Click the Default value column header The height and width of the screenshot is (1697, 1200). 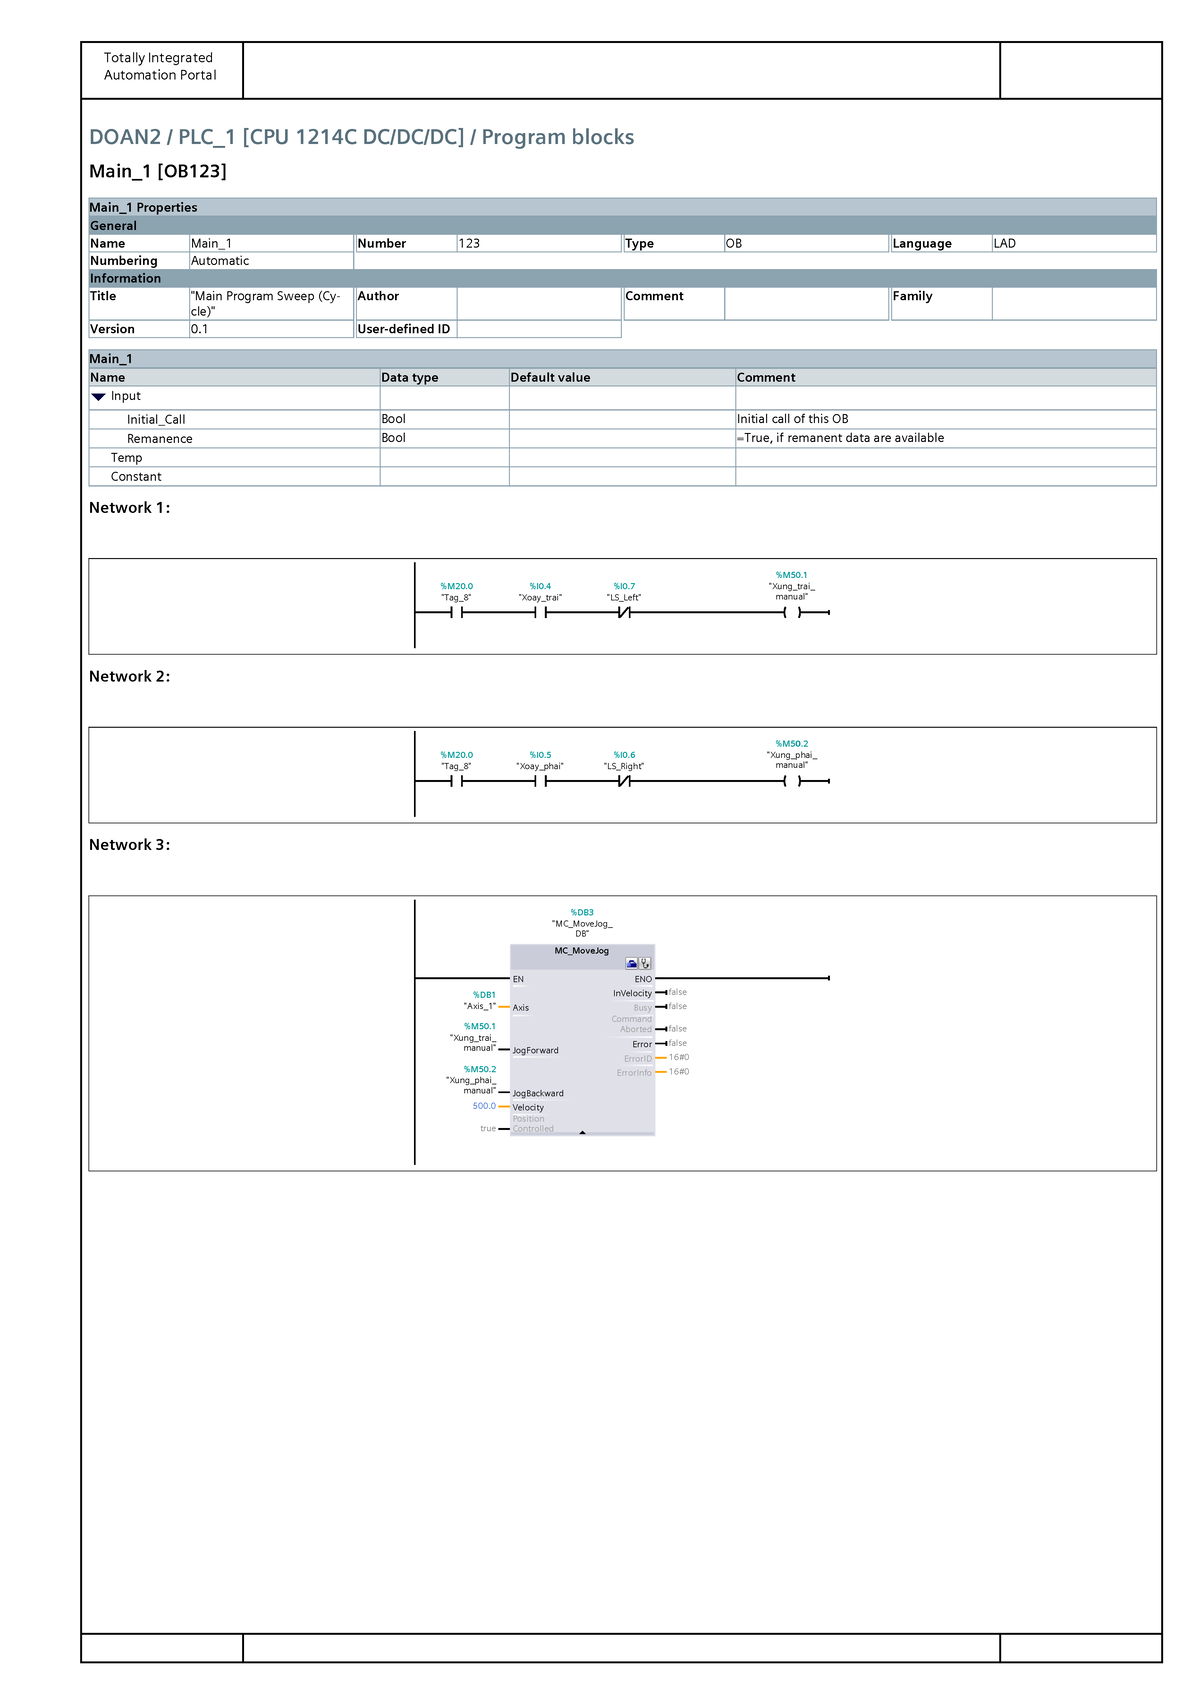point(622,377)
